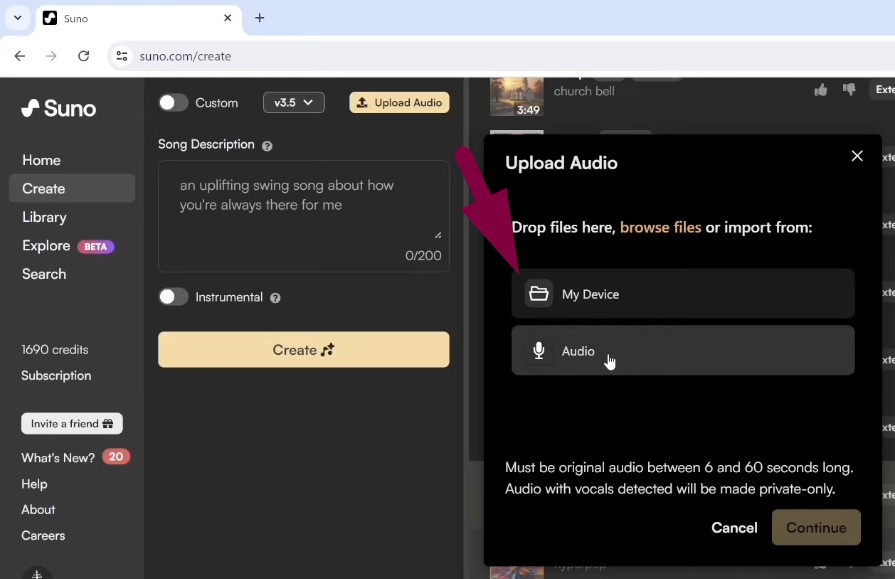Click the Upload Audio button
This screenshot has width=895, height=579.
click(x=400, y=103)
